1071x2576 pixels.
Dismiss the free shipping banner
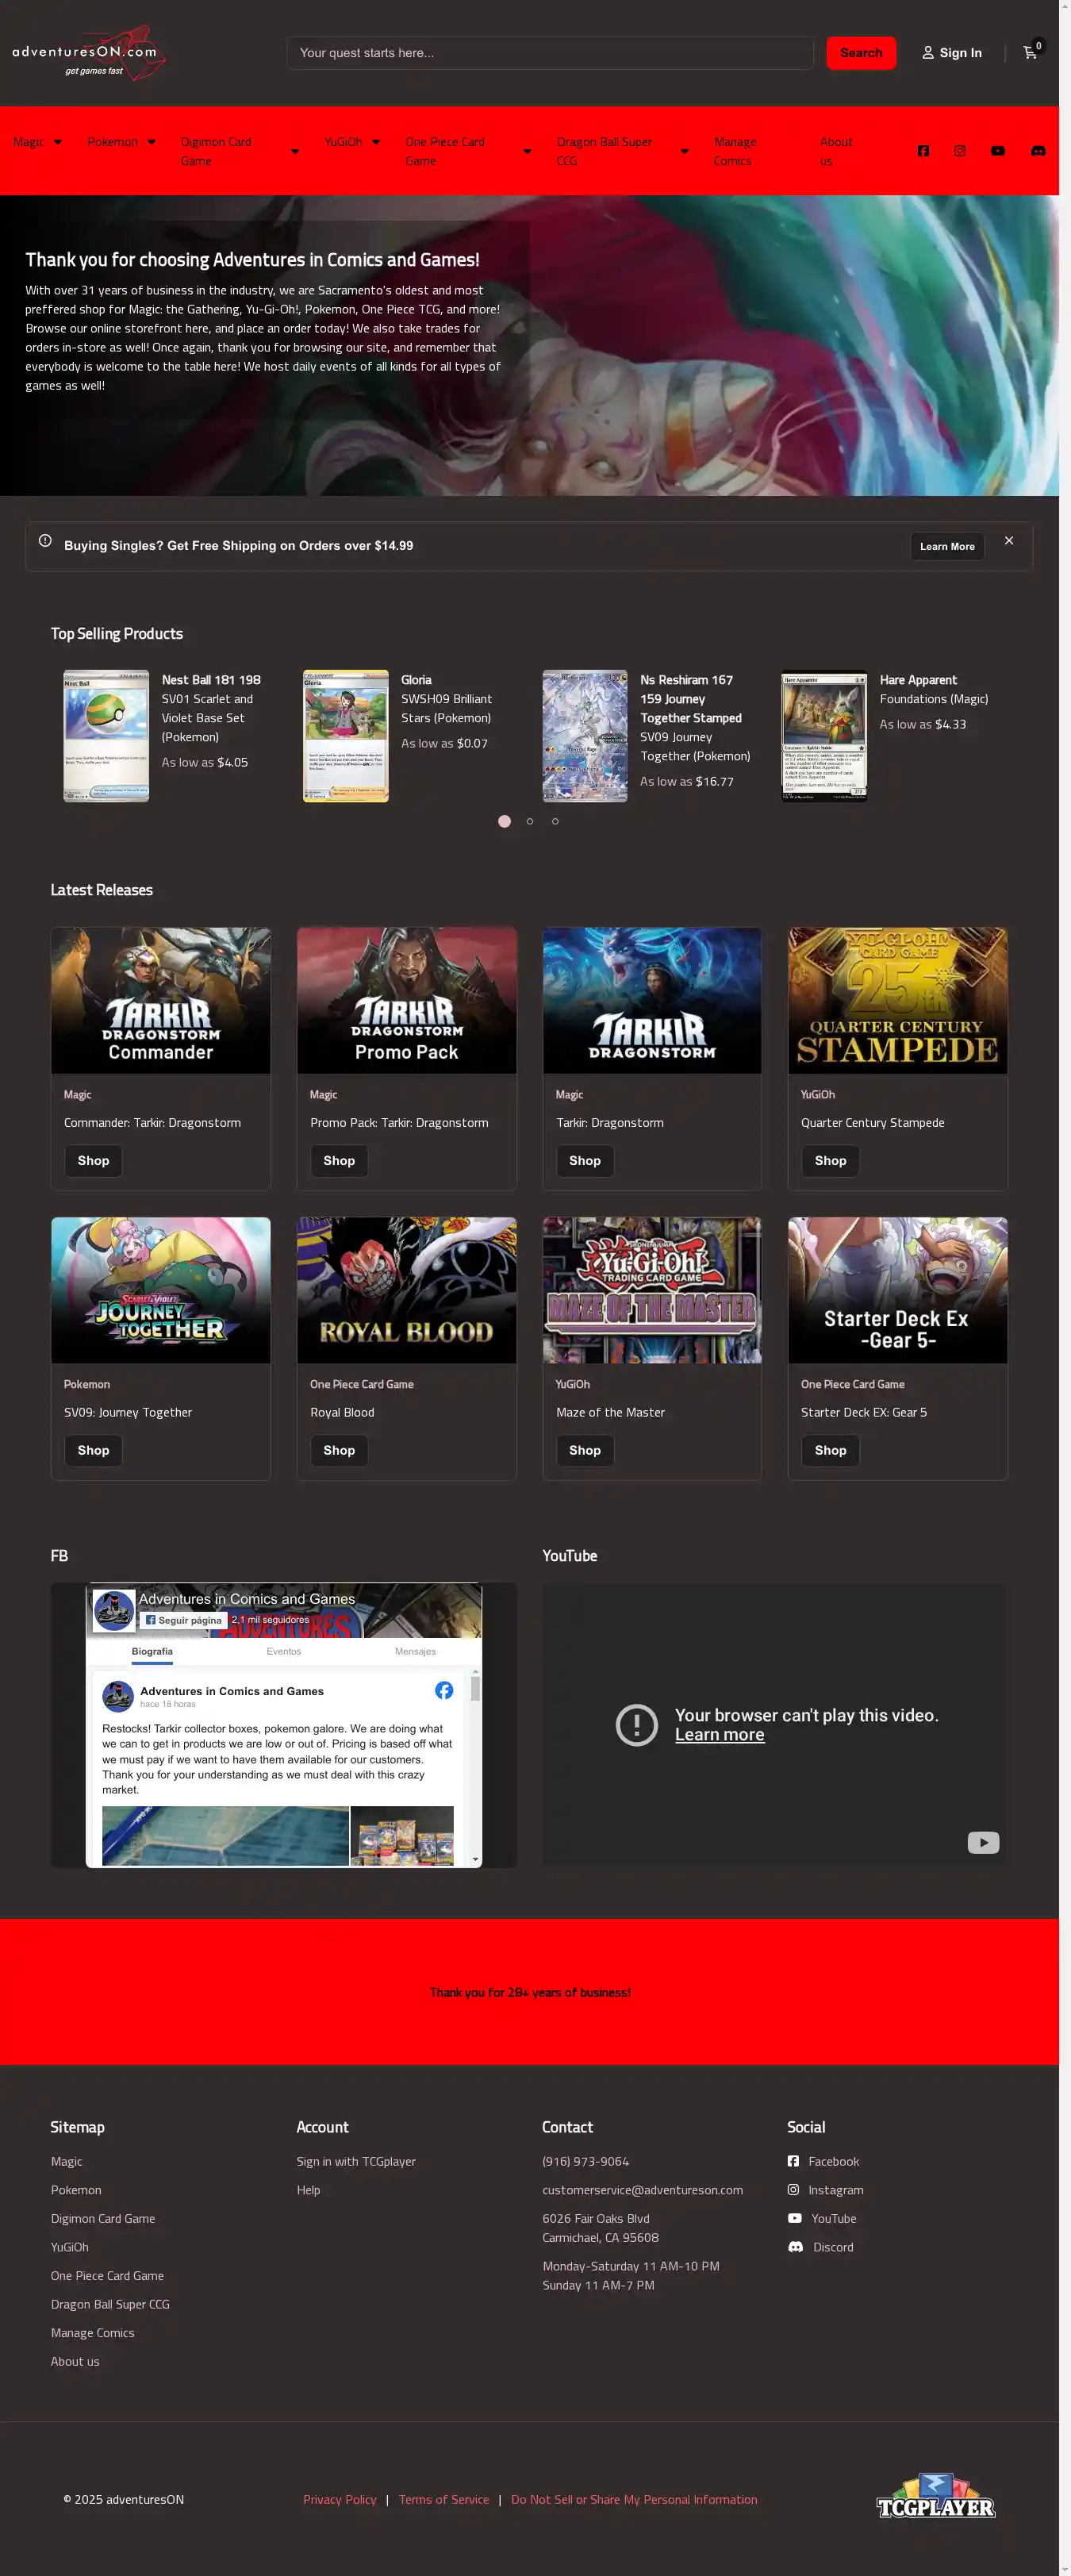(x=1009, y=541)
